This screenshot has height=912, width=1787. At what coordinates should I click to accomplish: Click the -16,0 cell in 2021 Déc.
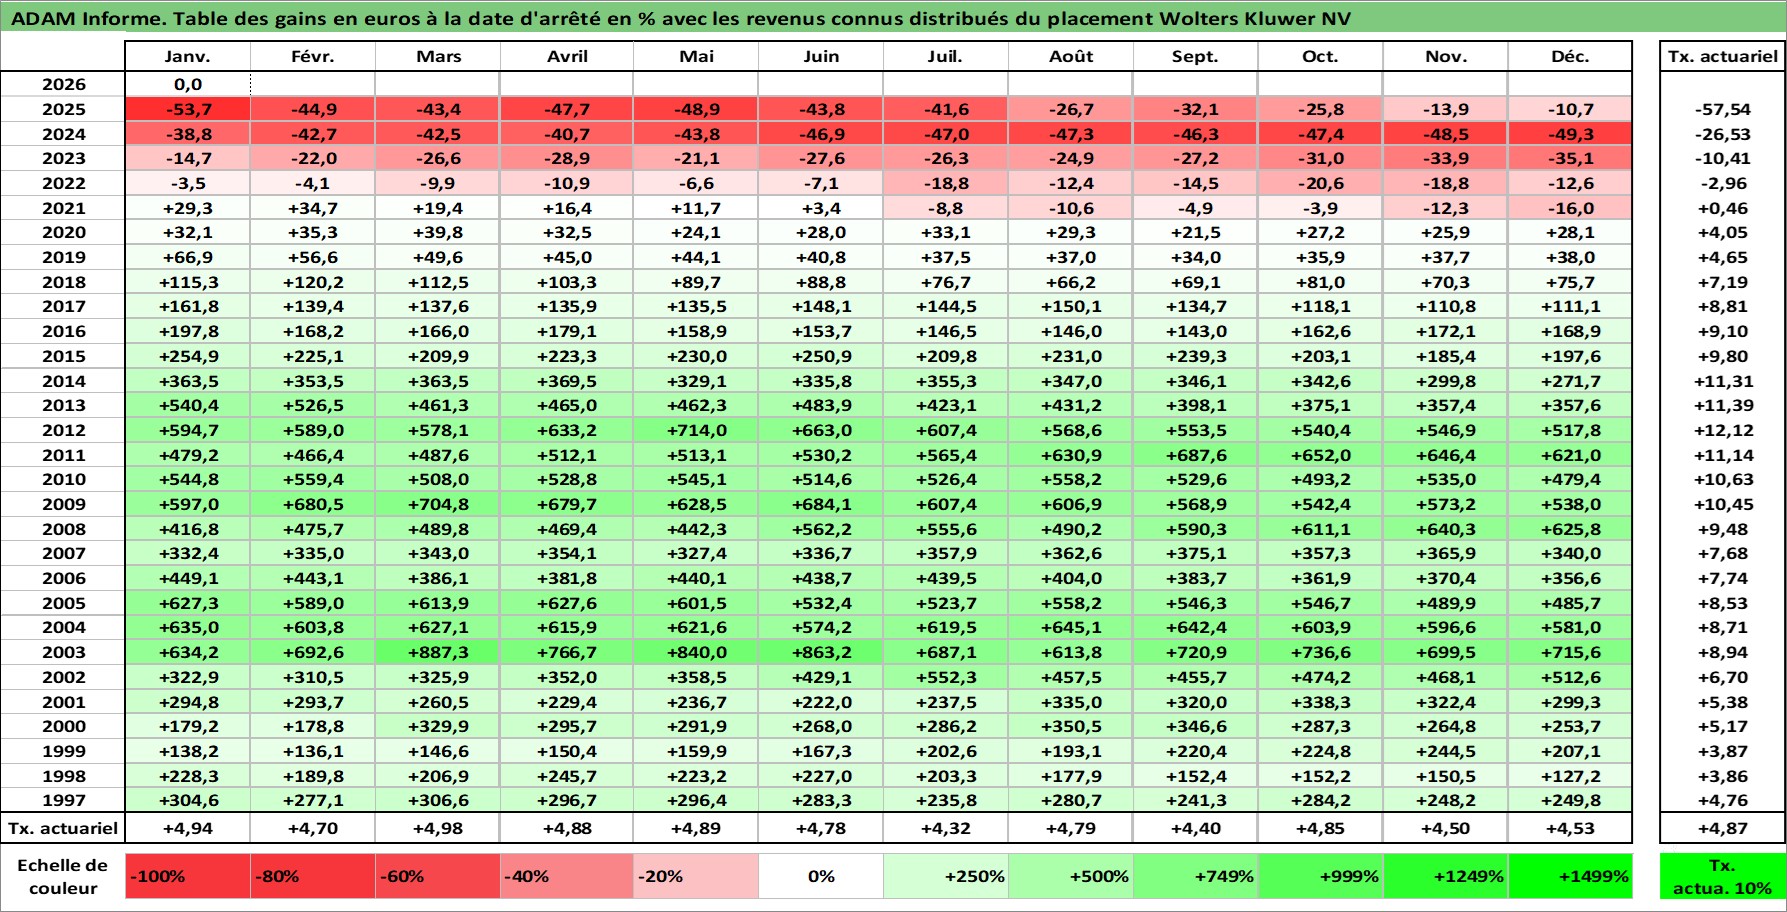[1570, 208]
